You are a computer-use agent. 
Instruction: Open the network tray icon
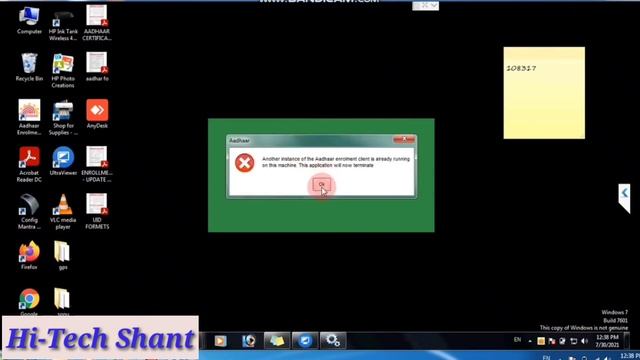573,341
